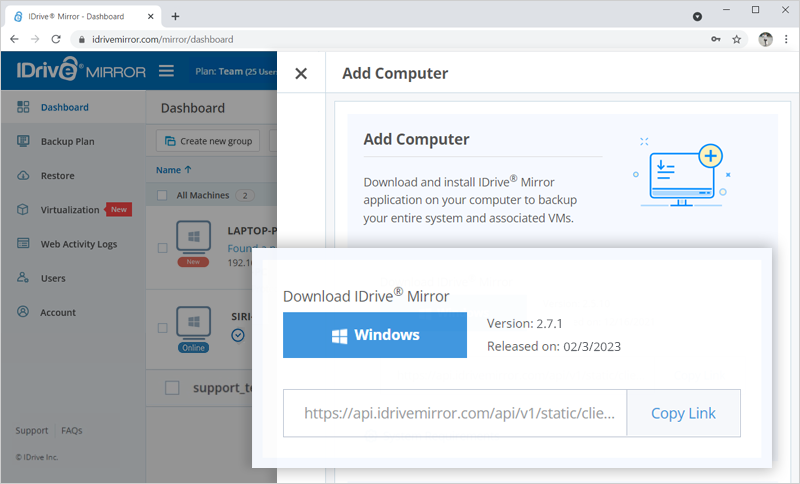
Task: Check the All Machines checkbox
Action: 162,195
